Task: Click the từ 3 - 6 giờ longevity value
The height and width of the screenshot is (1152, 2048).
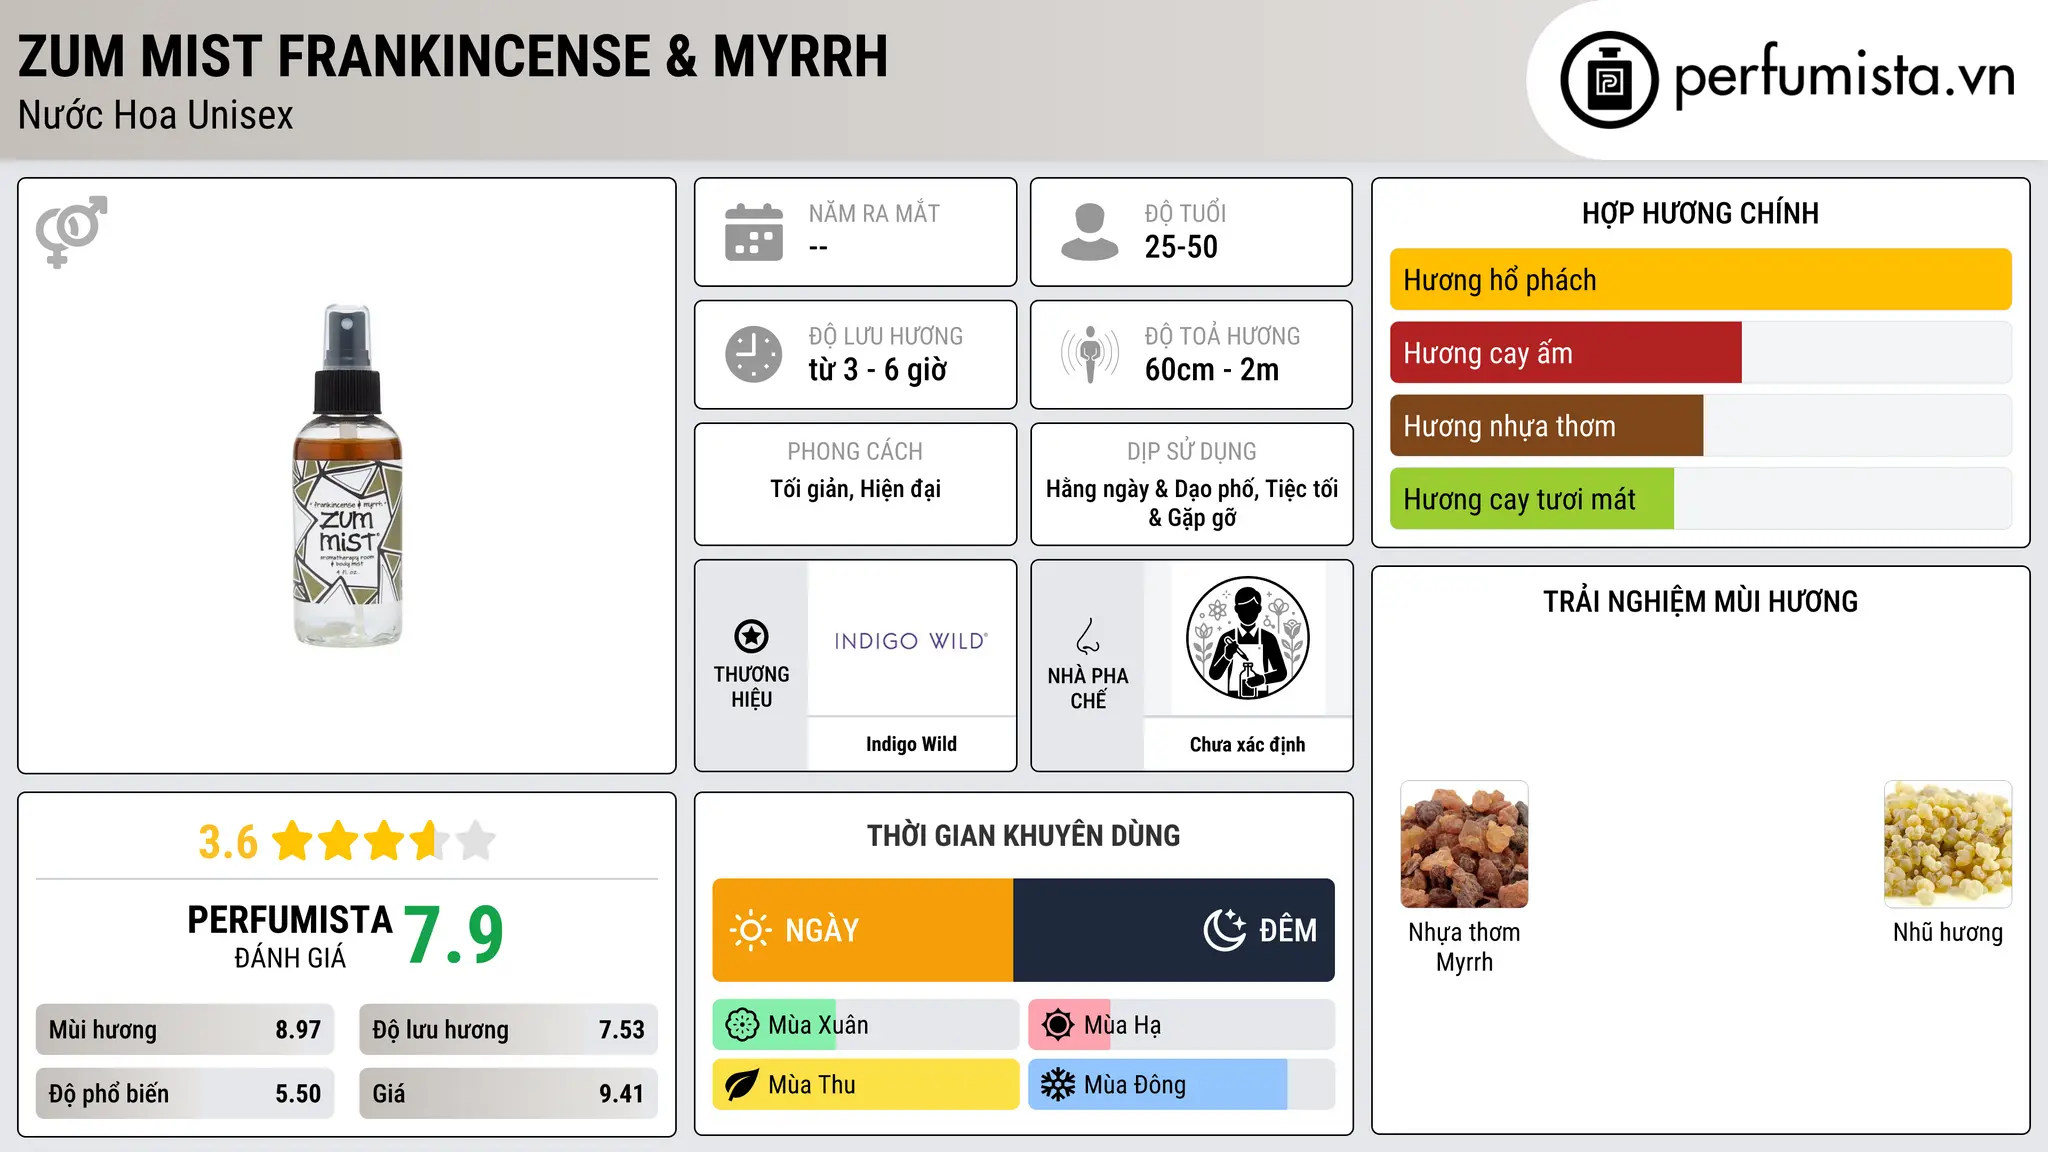Action: (x=878, y=370)
